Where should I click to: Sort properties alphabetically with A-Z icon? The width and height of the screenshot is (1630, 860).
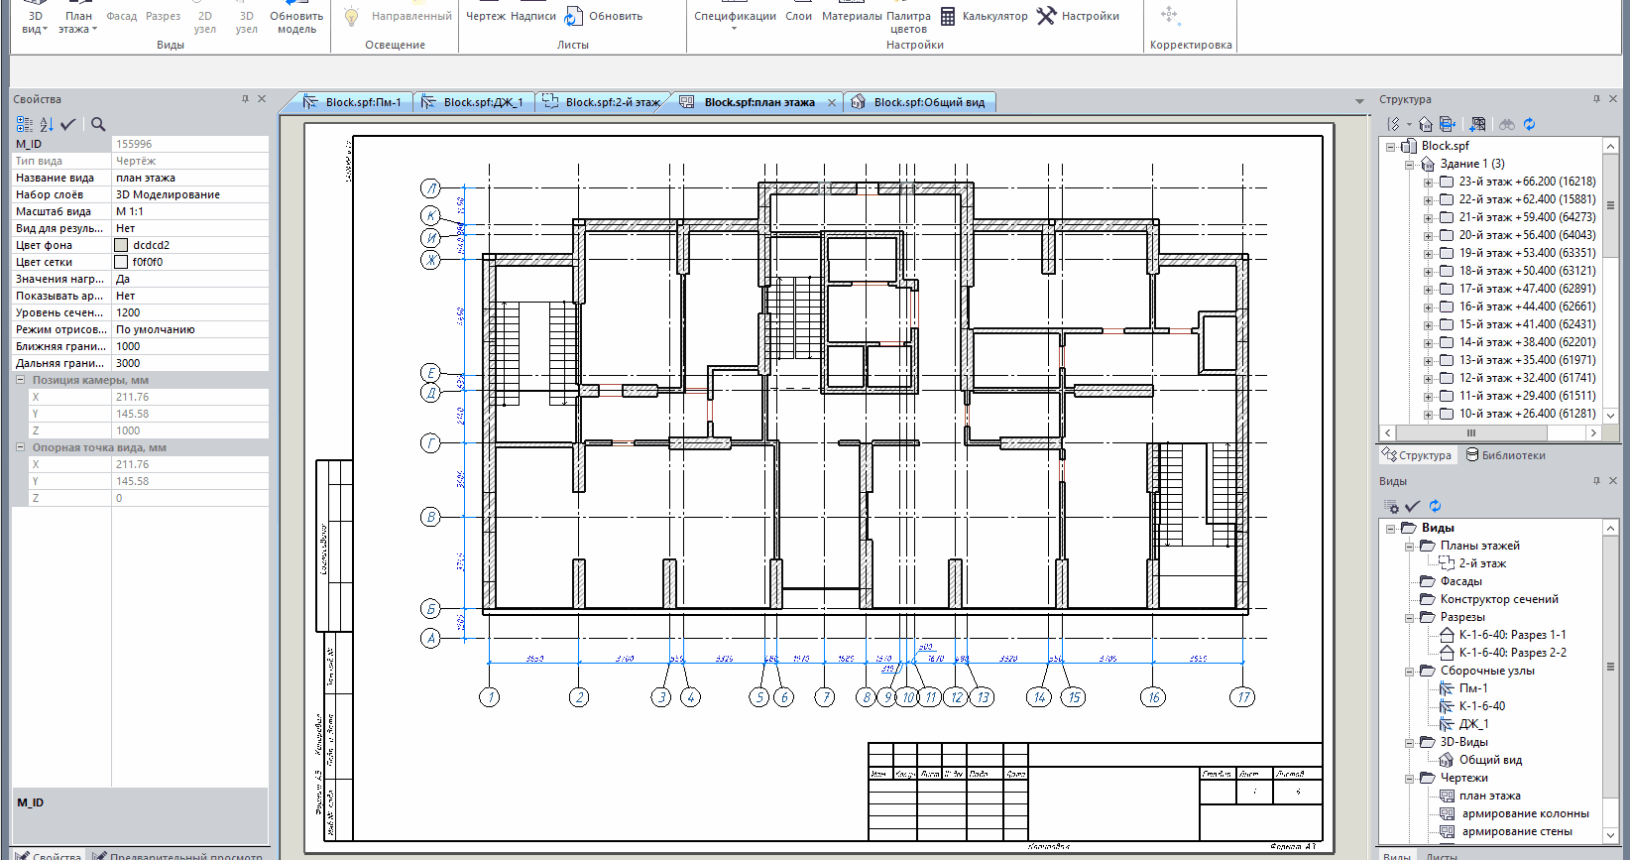[46, 124]
